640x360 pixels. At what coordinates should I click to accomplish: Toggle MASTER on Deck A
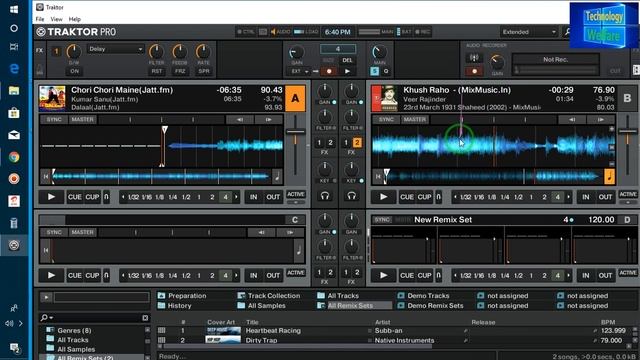82,120
